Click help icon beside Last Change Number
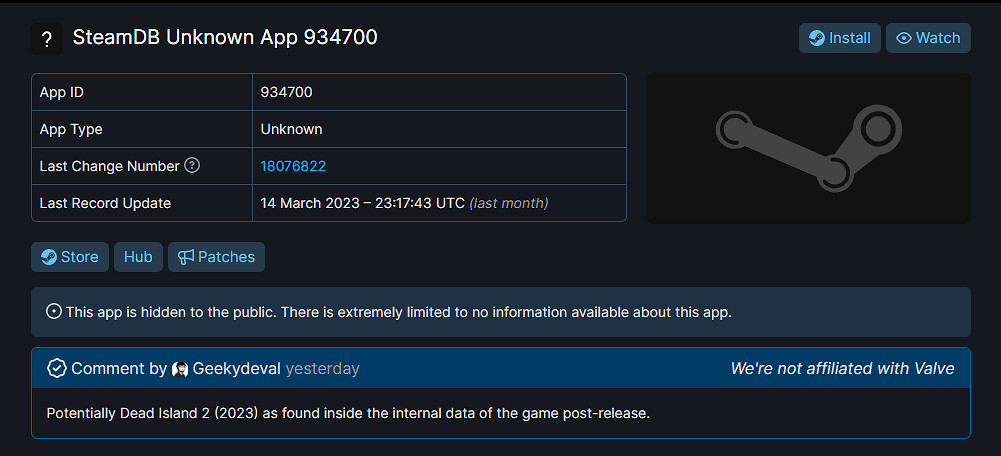The height and width of the screenshot is (456, 1001). tap(192, 165)
